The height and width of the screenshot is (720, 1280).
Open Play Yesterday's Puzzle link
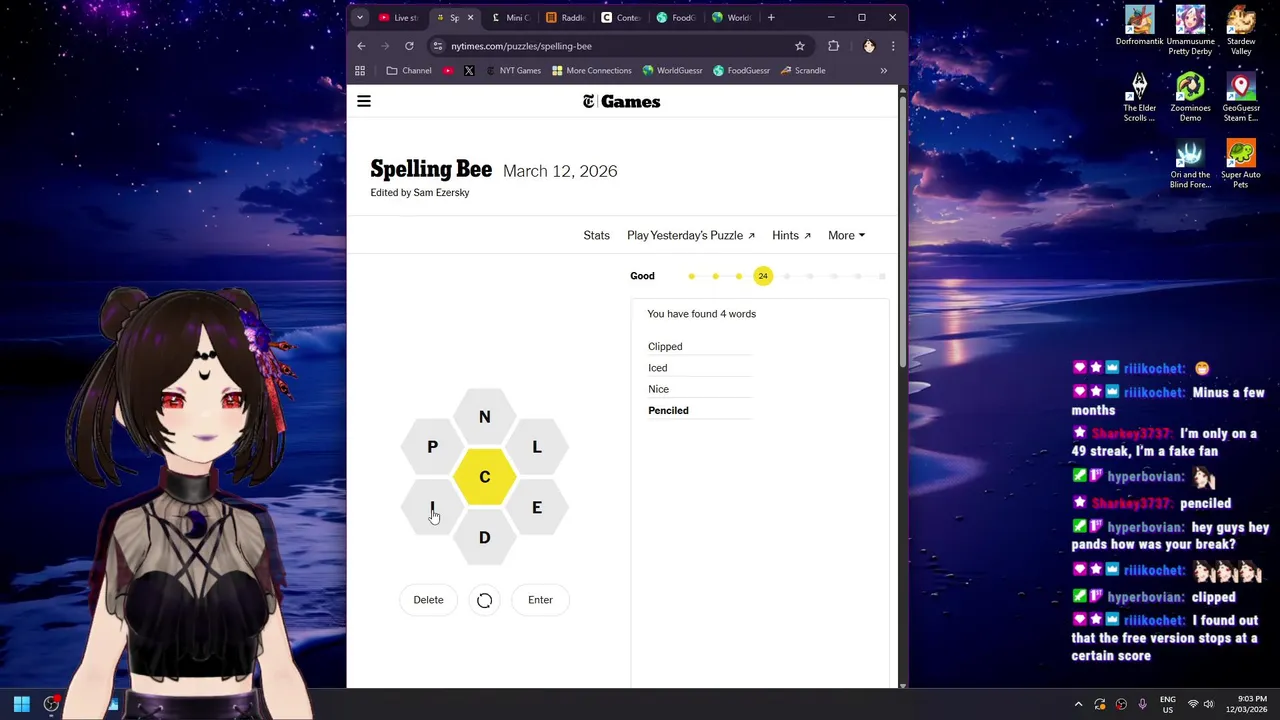coord(691,235)
